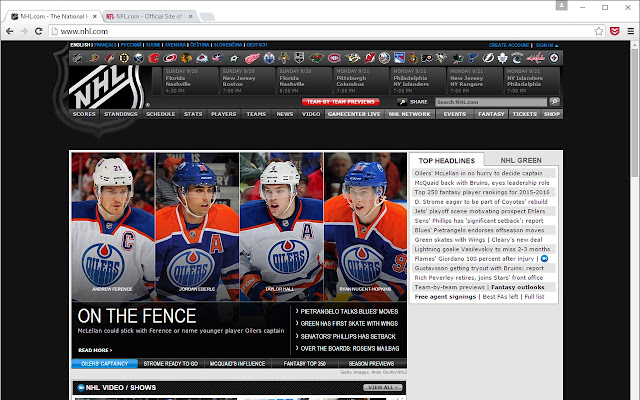Open the Winnipeg Jets logo
This screenshot has height=400, width=640.
point(554,58)
